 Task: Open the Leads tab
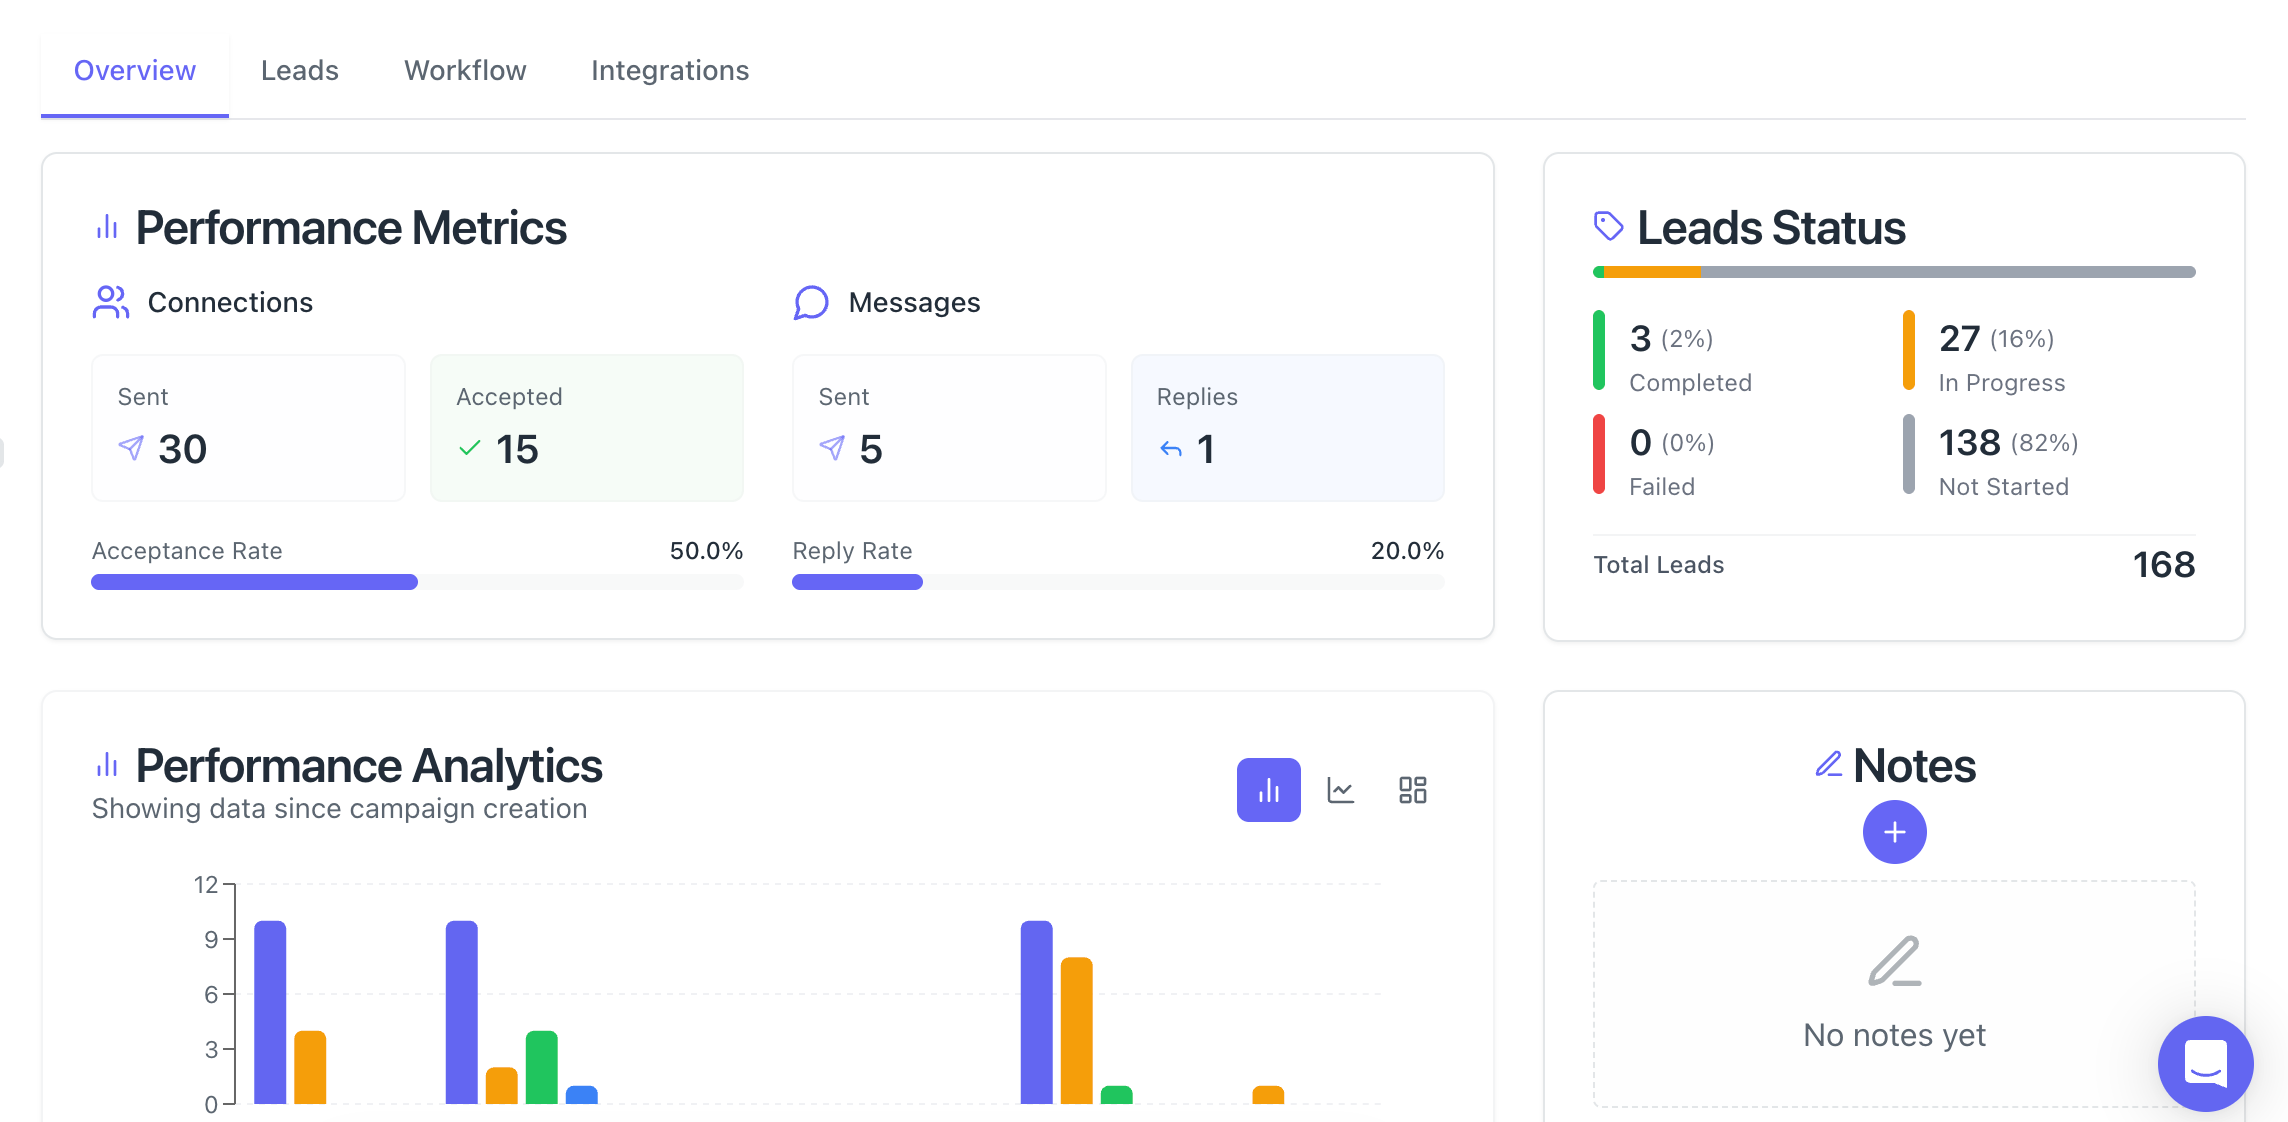[299, 71]
